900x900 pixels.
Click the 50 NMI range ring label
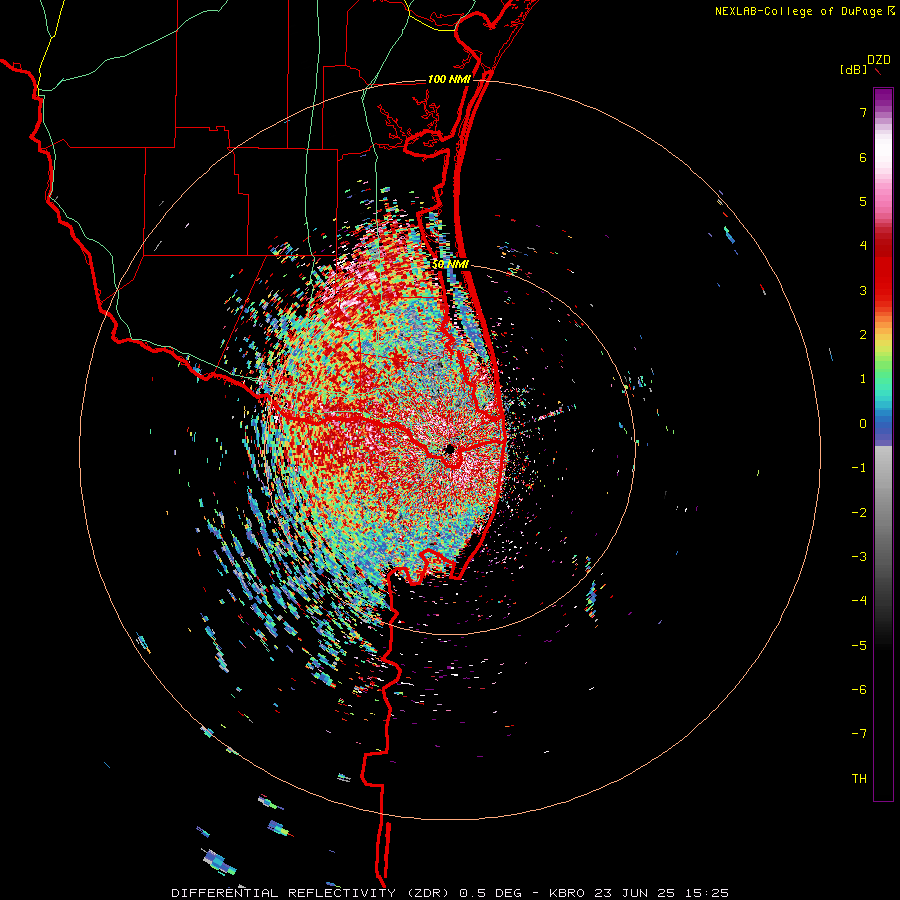click(x=451, y=265)
